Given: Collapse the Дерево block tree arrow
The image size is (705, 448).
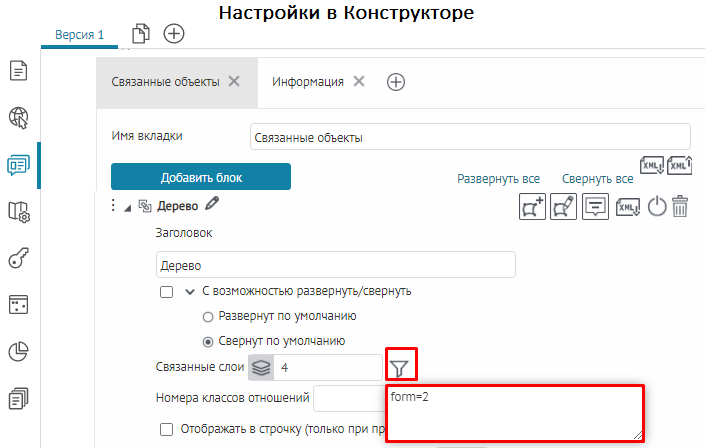Looking at the screenshot, I should [x=126, y=207].
